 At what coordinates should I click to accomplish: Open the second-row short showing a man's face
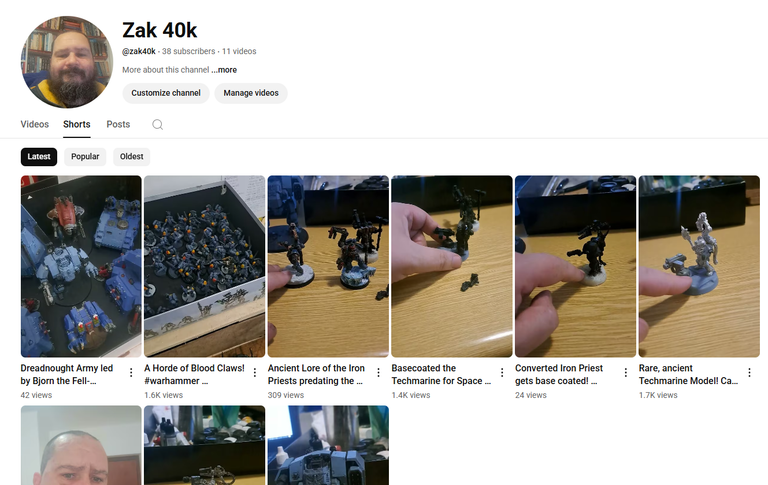click(81, 445)
